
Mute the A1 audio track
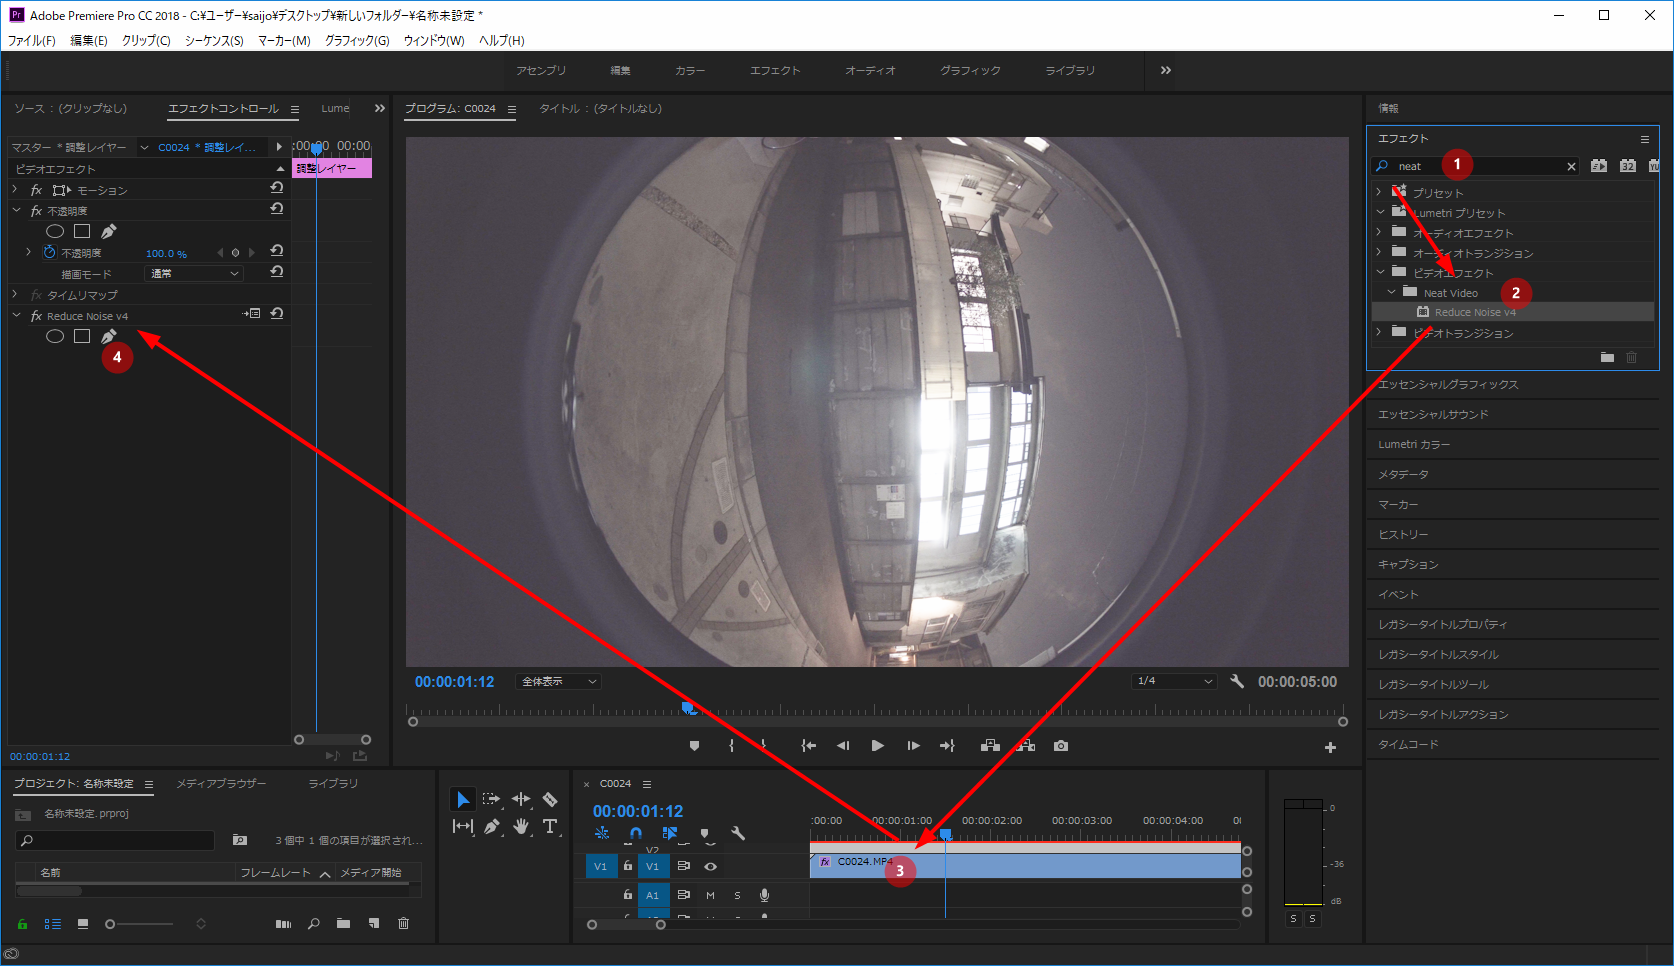pyautogui.click(x=710, y=895)
